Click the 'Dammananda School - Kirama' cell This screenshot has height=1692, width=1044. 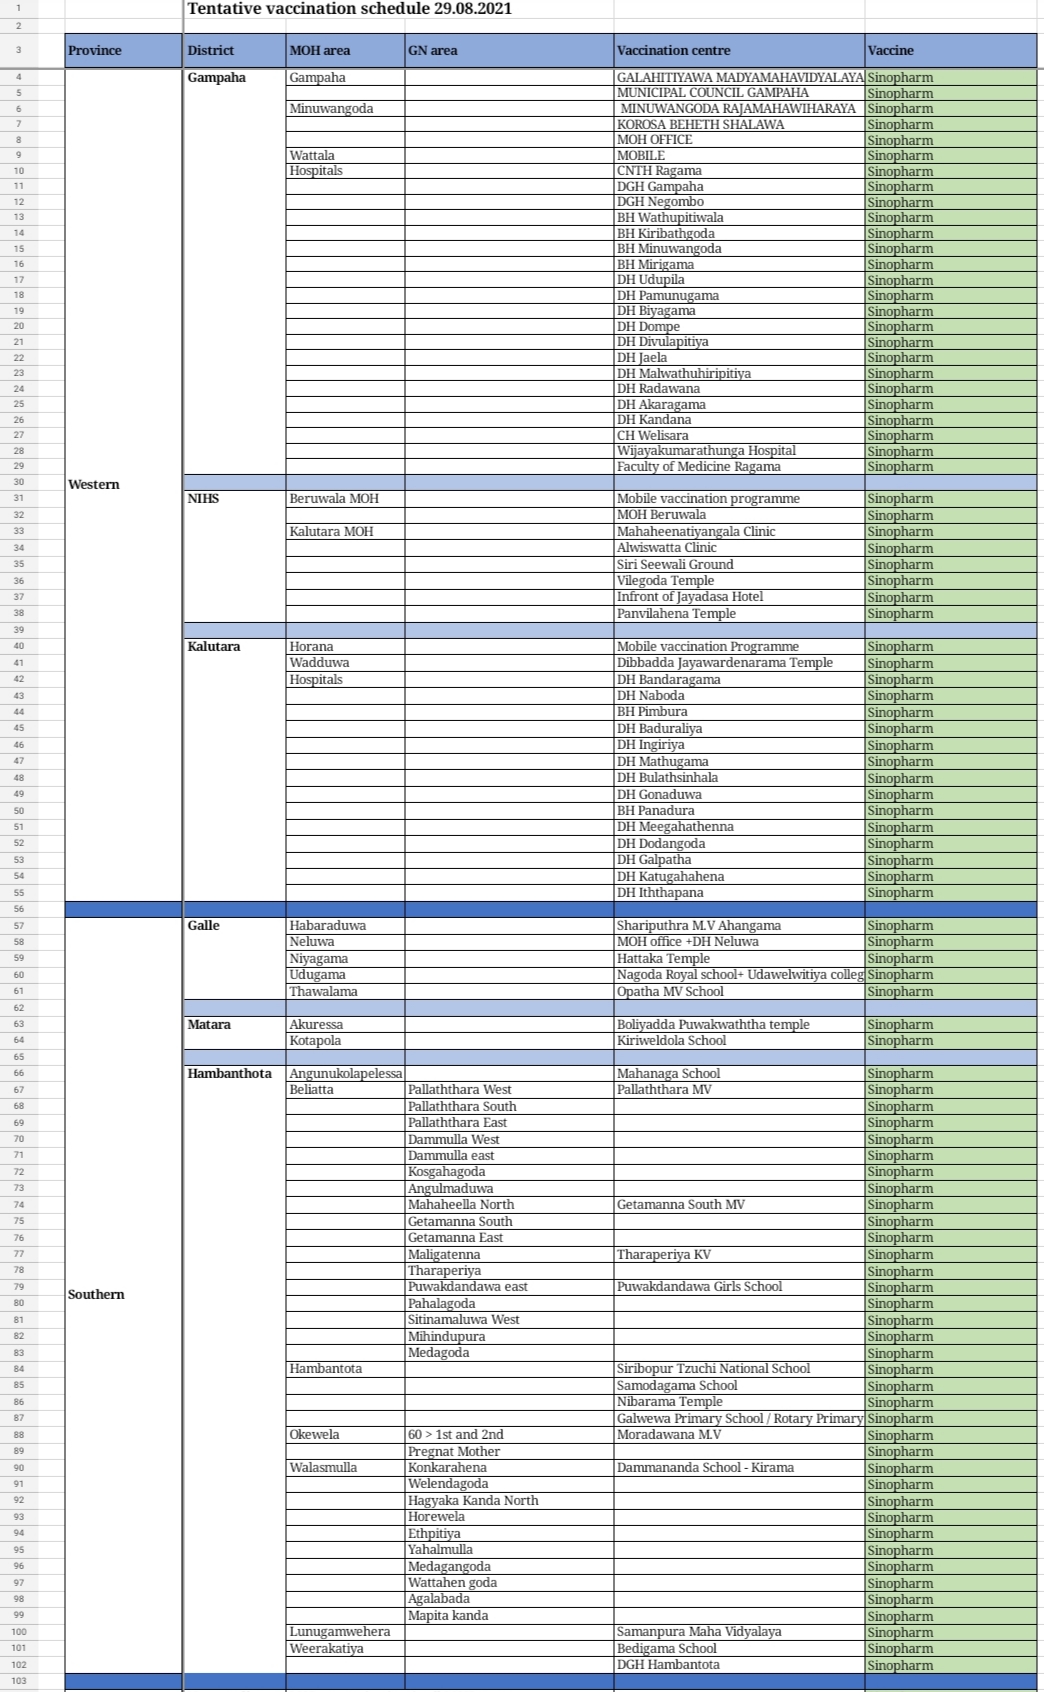(x=740, y=1468)
